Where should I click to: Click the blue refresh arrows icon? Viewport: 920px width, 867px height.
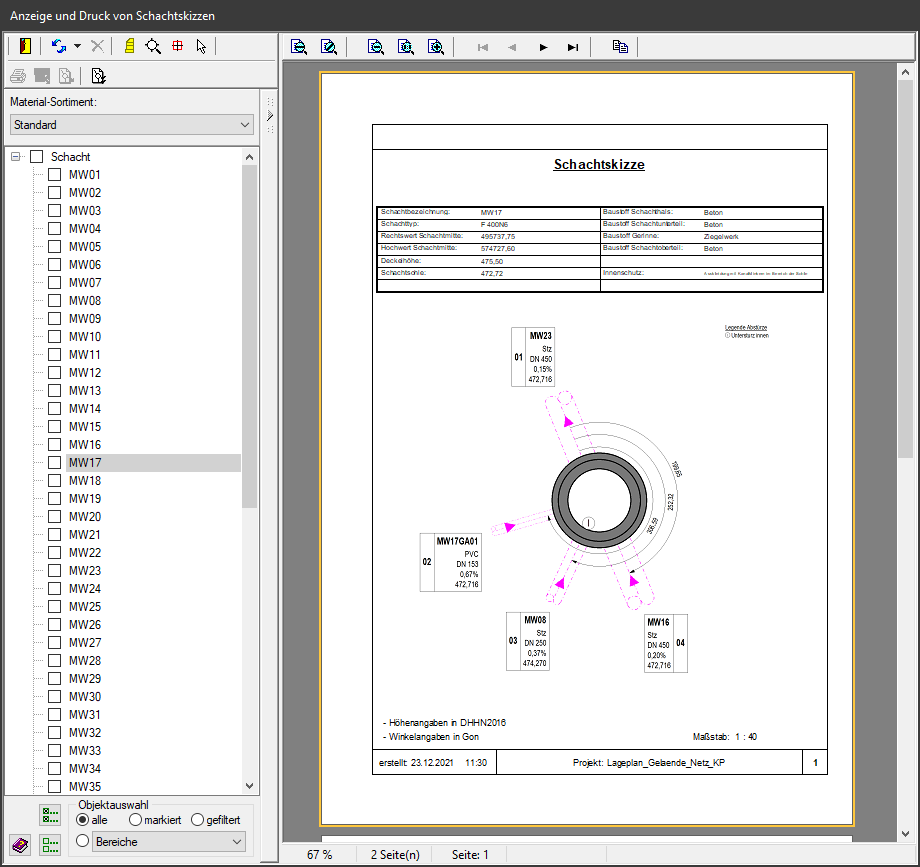(x=59, y=46)
